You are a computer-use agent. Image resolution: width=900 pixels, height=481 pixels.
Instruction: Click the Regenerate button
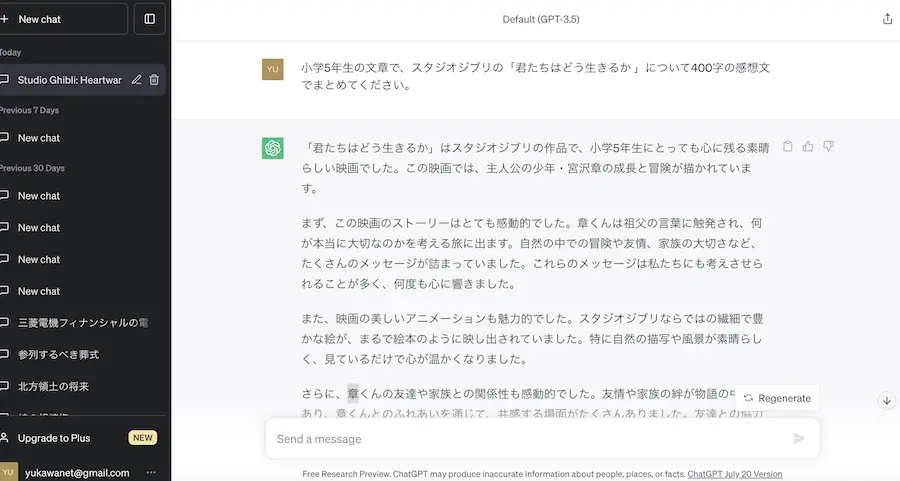click(x=777, y=398)
